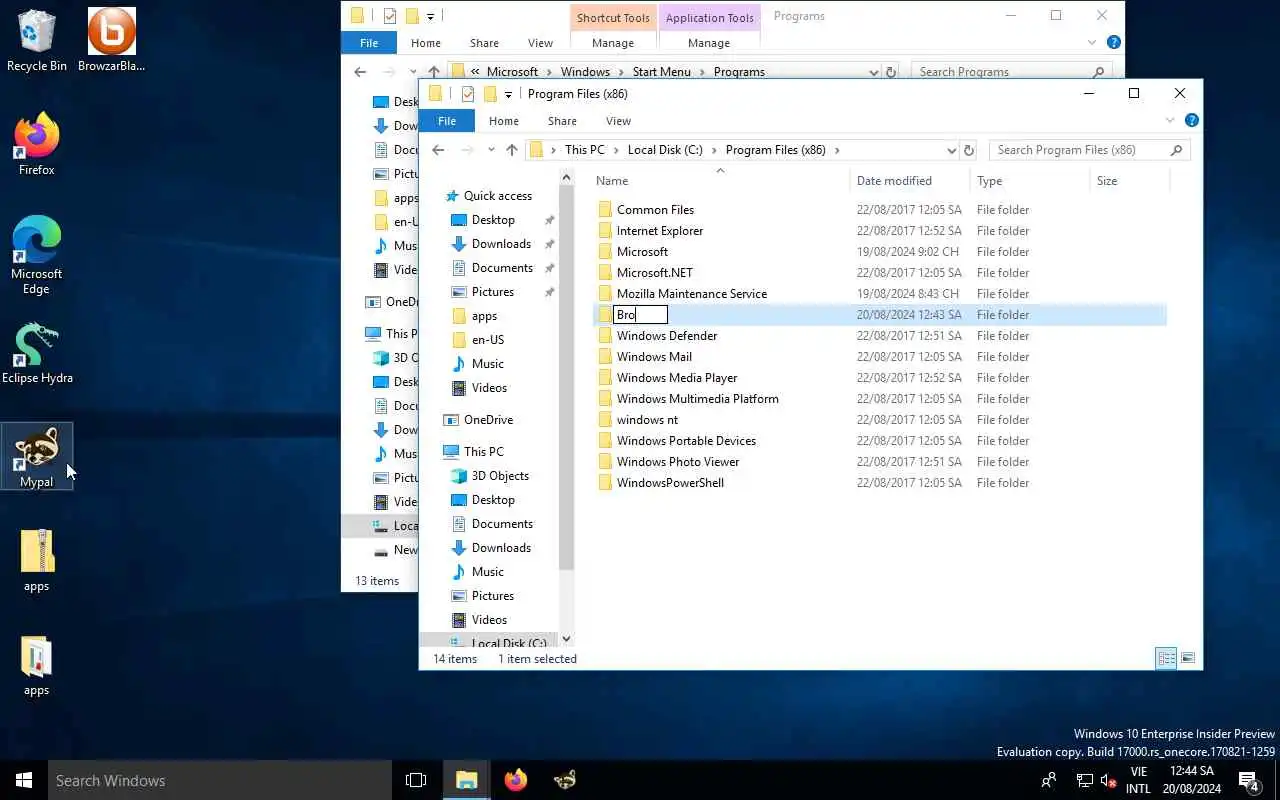The width and height of the screenshot is (1280, 800).
Task: Open the Recent locations dropdown arrow
Action: pyautogui.click(x=491, y=150)
